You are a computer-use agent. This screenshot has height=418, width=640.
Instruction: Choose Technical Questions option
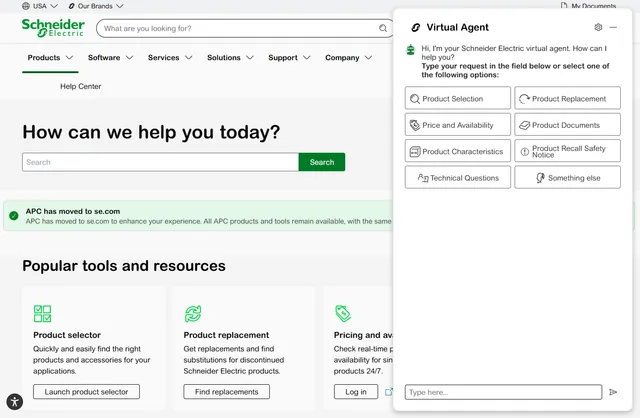tap(458, 177)
